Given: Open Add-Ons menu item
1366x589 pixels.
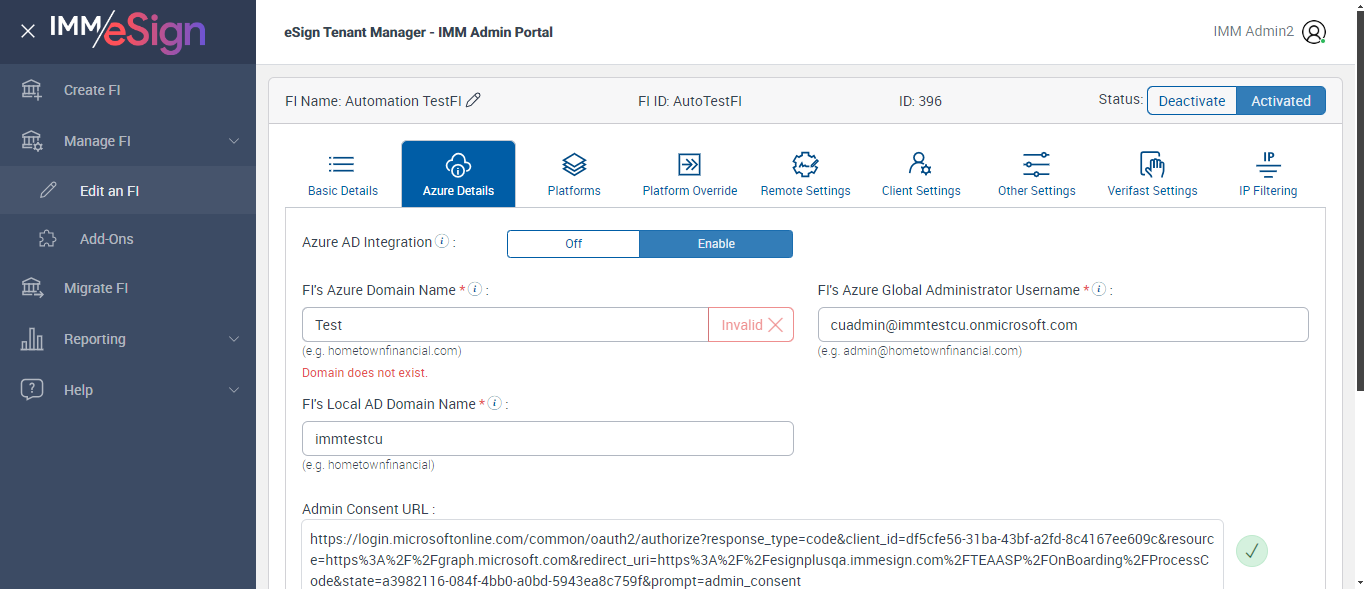Looking at the screenshot, I should pos(128,239).
